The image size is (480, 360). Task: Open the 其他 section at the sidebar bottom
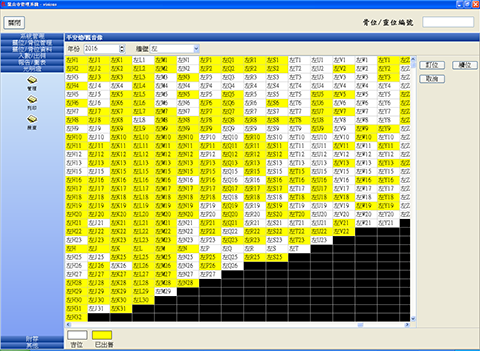[x=32, y=346]
